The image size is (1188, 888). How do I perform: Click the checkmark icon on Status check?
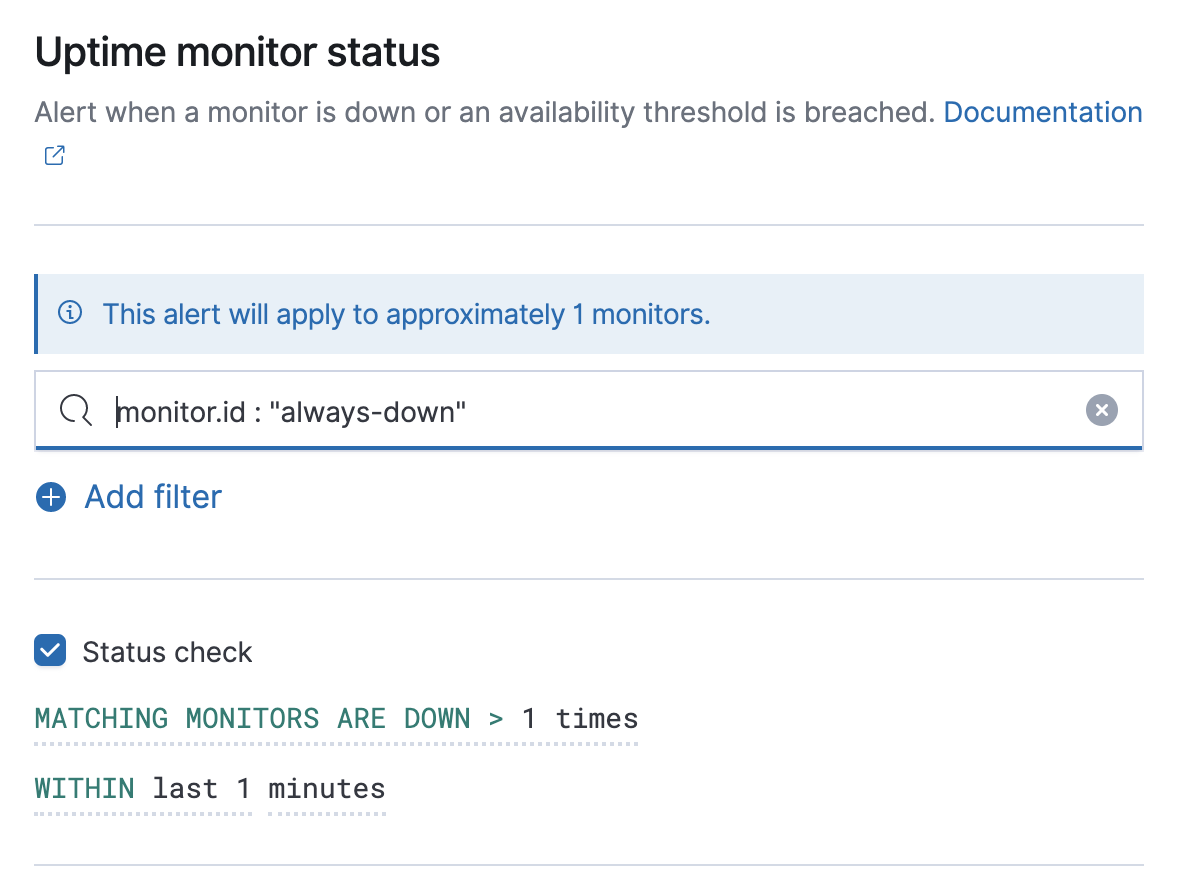[x=49, y=651]
